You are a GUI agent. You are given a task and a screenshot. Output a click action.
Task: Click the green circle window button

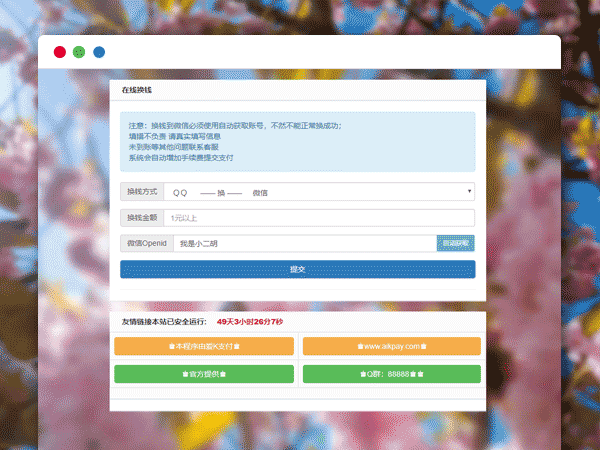pos(79,52)
